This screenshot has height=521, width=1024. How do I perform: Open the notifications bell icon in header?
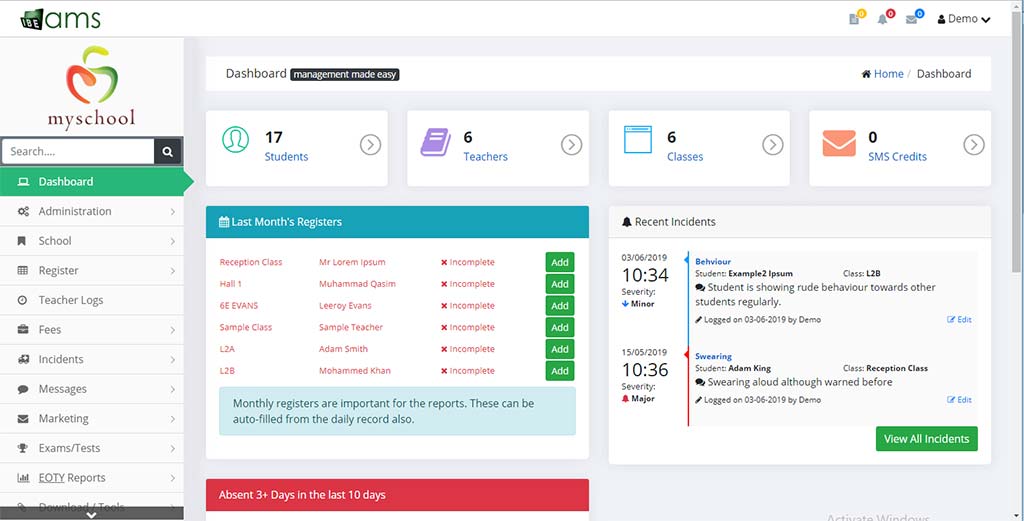[x=883, y=19]
